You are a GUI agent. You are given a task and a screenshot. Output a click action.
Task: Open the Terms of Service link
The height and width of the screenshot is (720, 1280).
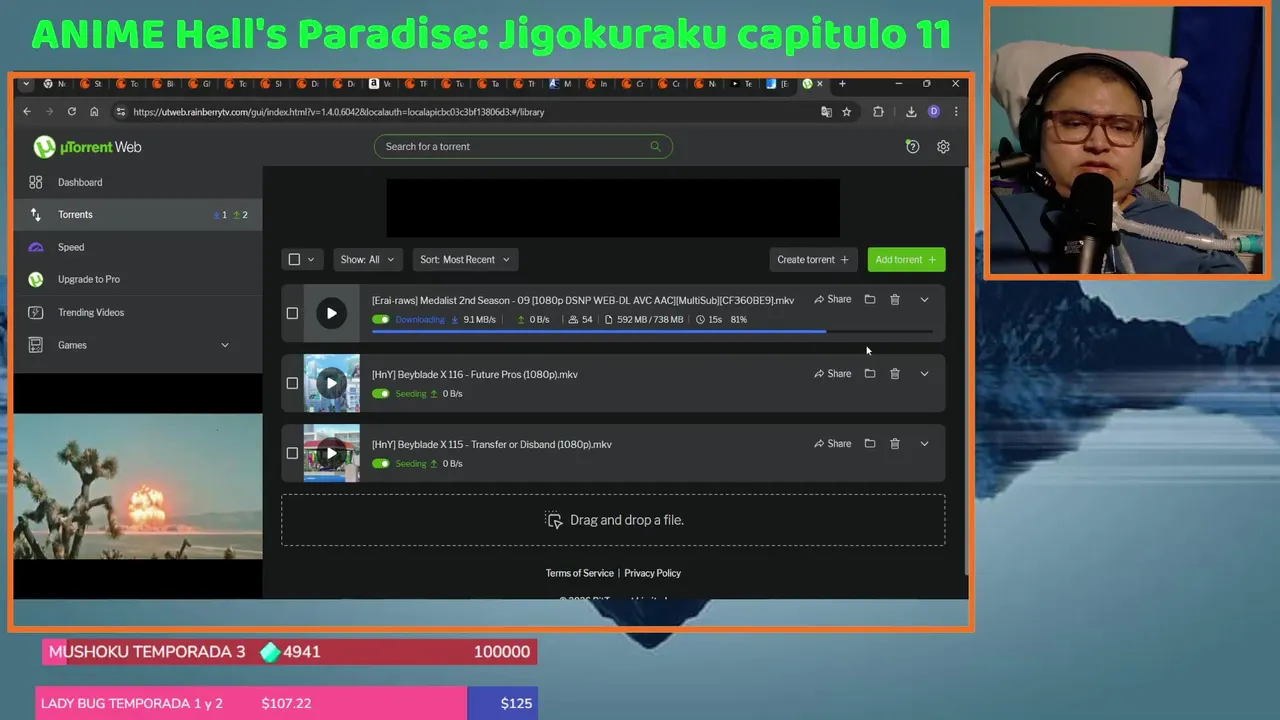tap(580, 573)
